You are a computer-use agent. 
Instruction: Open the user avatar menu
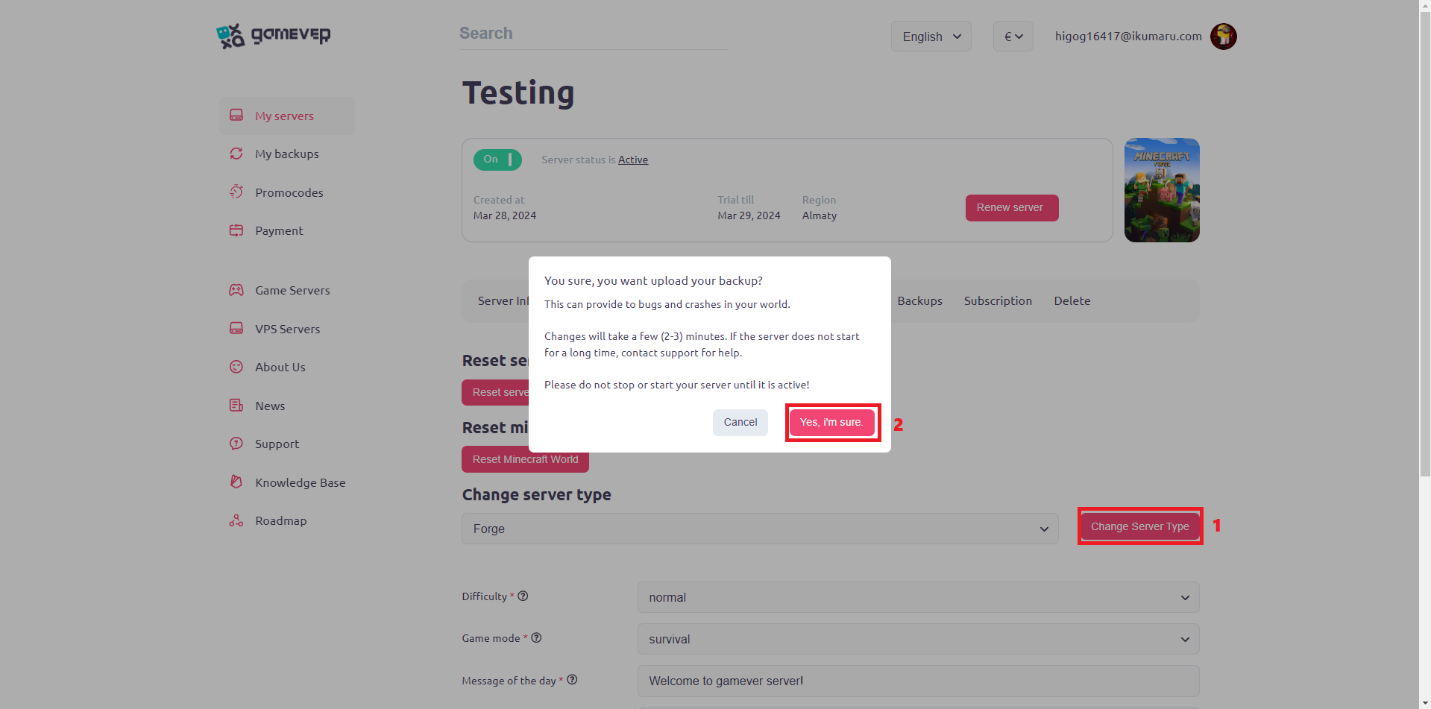click(1223, 37)
